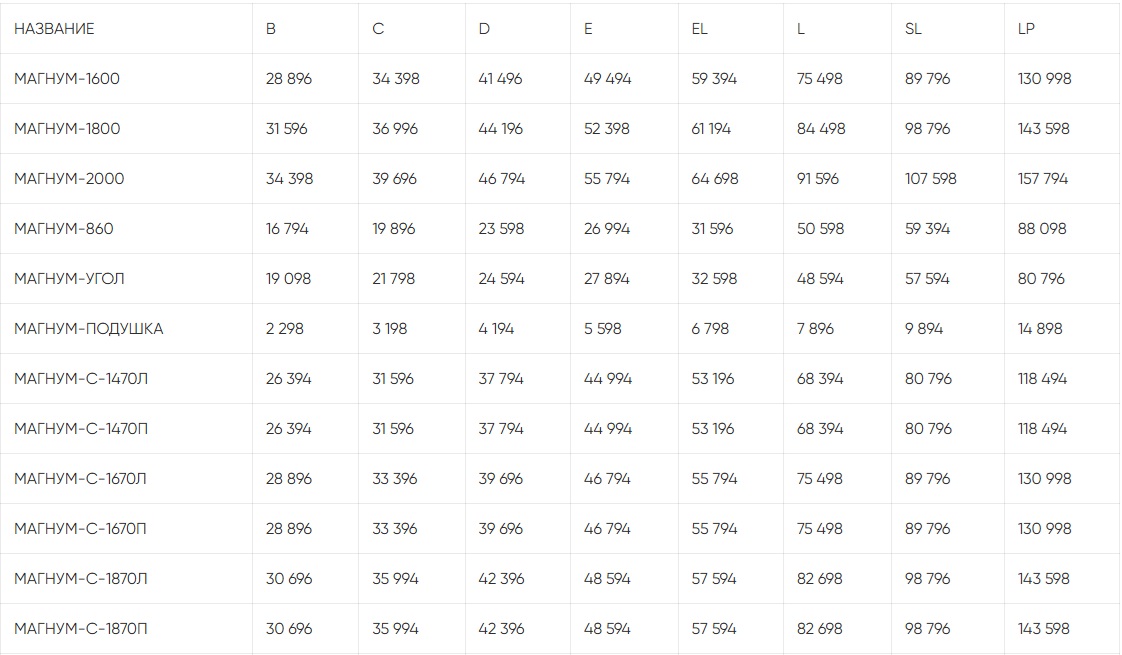Screen dimensions: 1122x655
Task: Select the EL column header
Action: (699, 29)
